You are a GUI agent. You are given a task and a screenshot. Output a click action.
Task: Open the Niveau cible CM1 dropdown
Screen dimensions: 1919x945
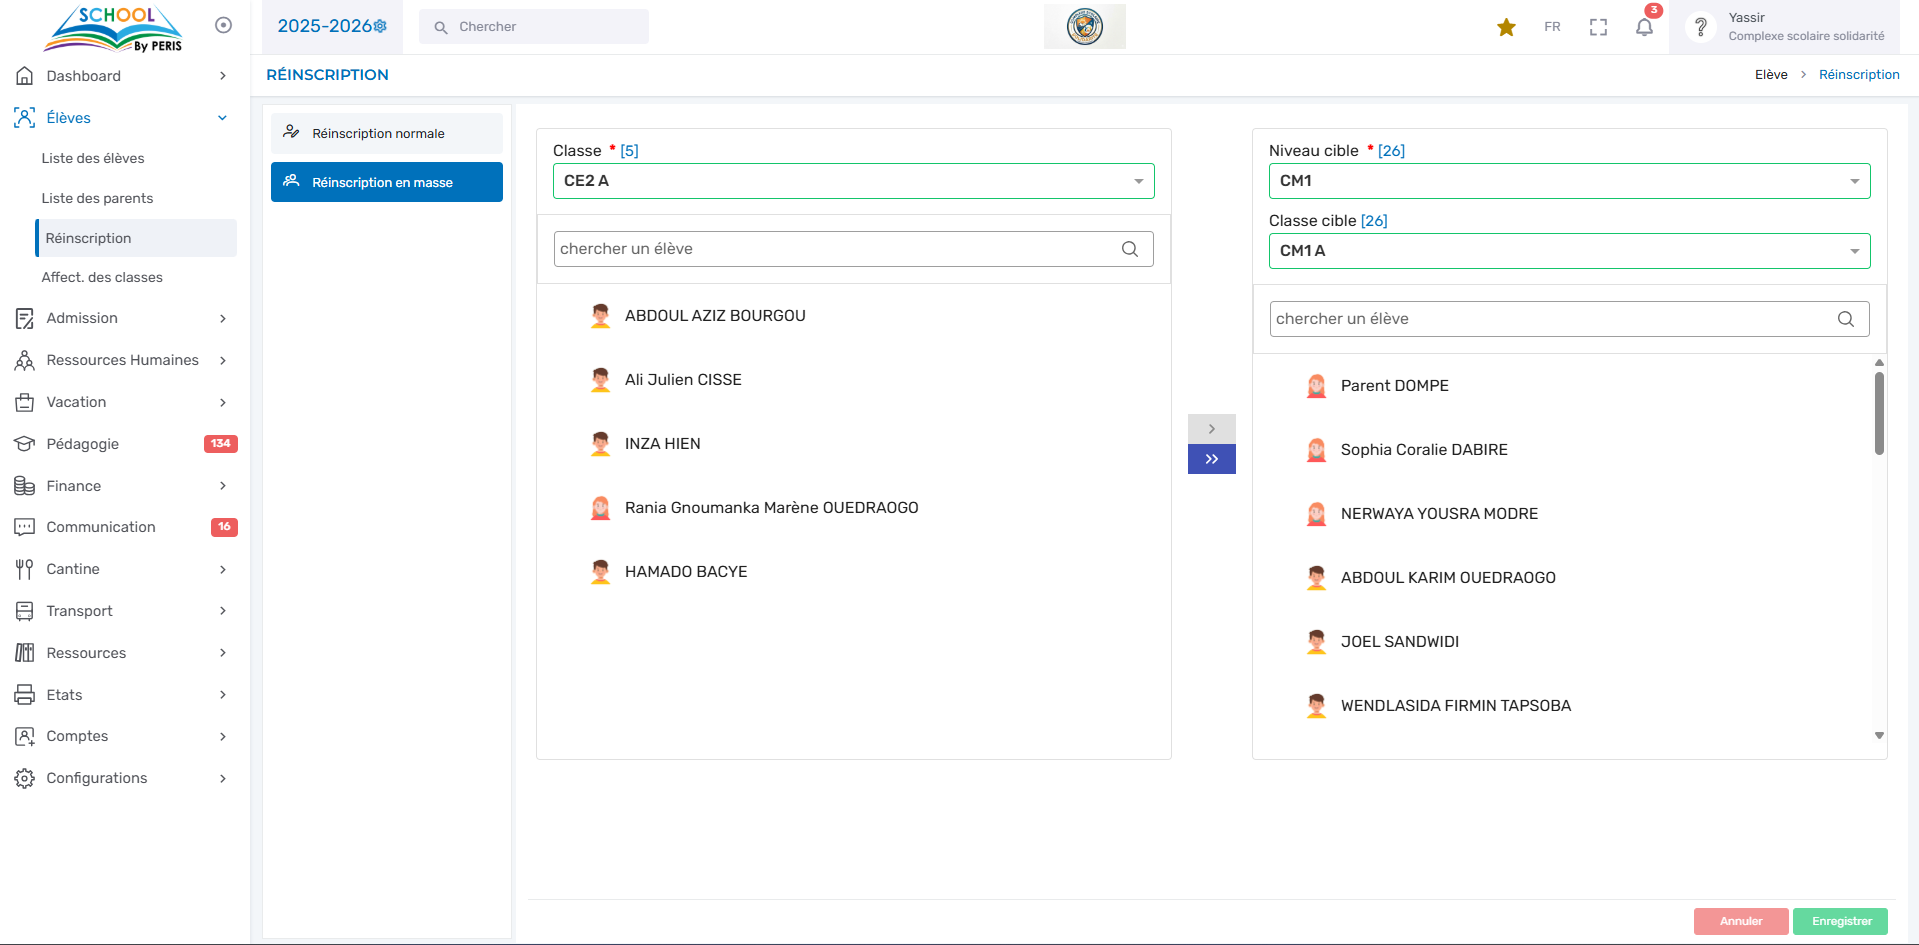[1568, 181]
